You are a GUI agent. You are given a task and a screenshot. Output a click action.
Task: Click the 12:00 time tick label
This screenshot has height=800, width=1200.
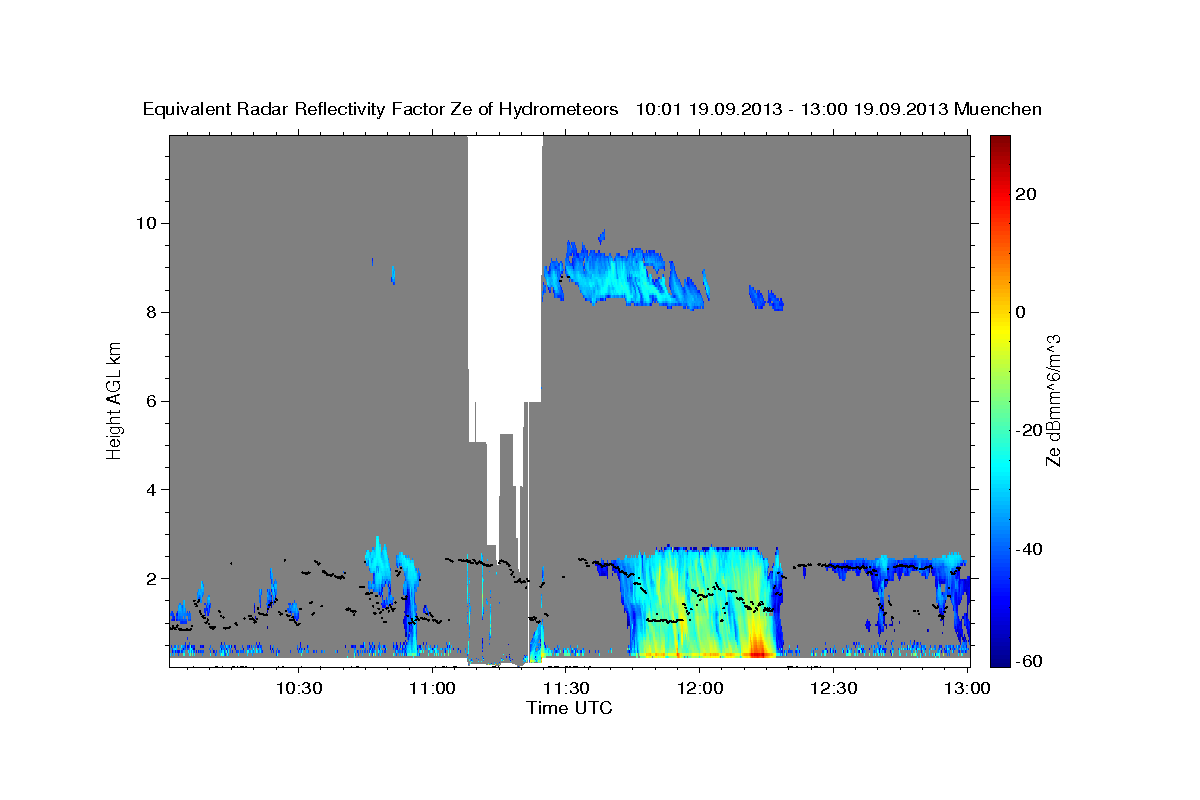[700, 688]
